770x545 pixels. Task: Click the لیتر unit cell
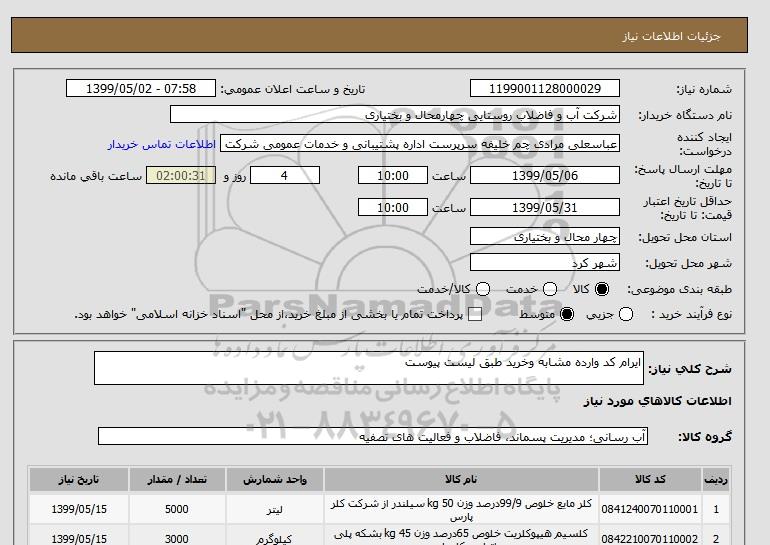point(275,509)
